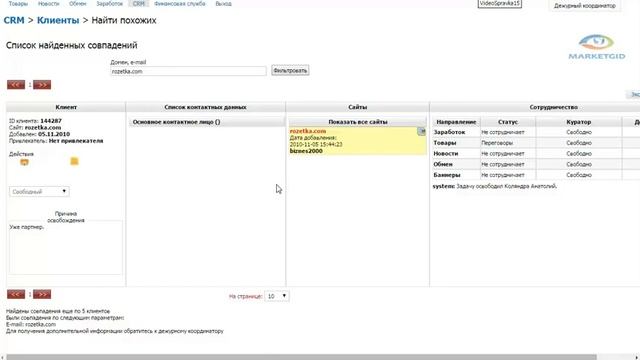This screenshot has width=640, height=360.
Task: Go to the Обмен top menu
Action: [x=78, y=4]
